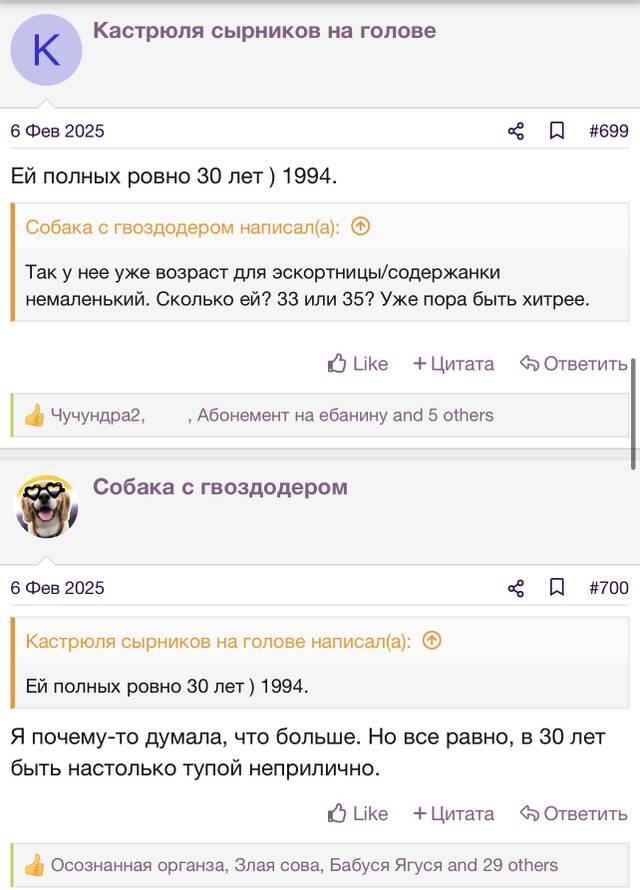
Task: Bookmark post #700
Action: click(557, 587)
